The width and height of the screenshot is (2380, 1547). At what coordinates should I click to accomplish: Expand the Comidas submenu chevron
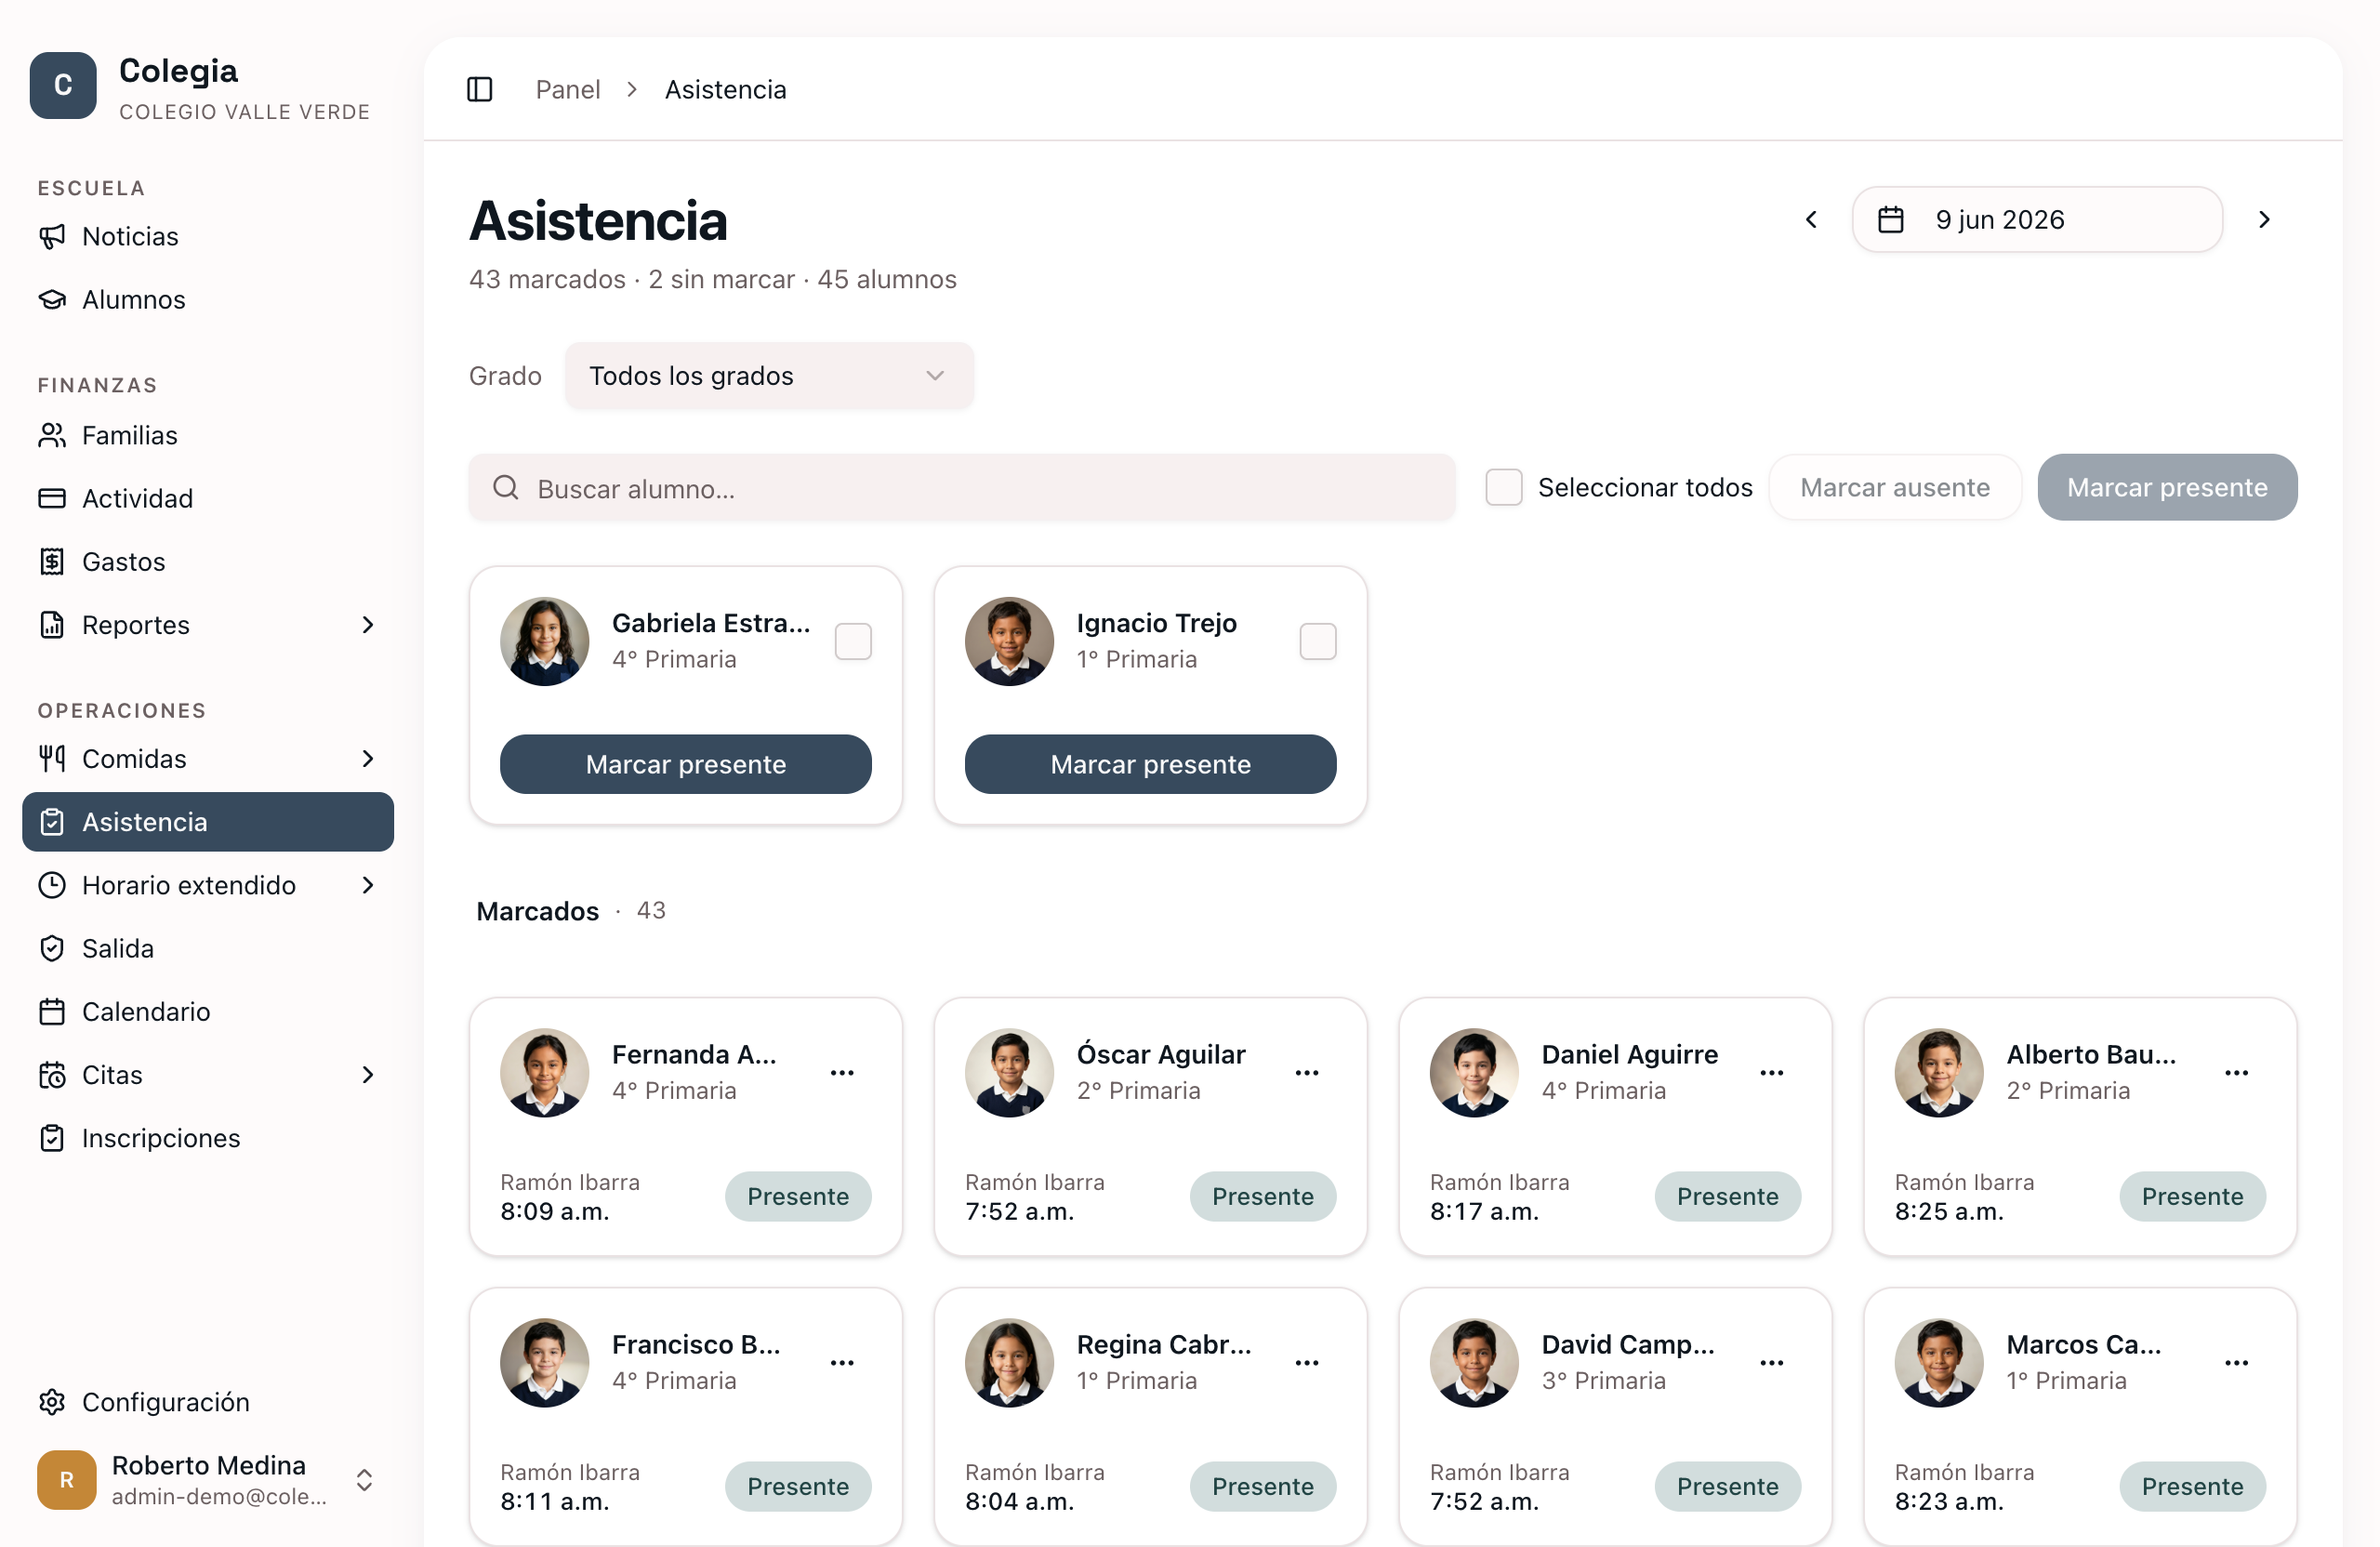coord(368,759)
